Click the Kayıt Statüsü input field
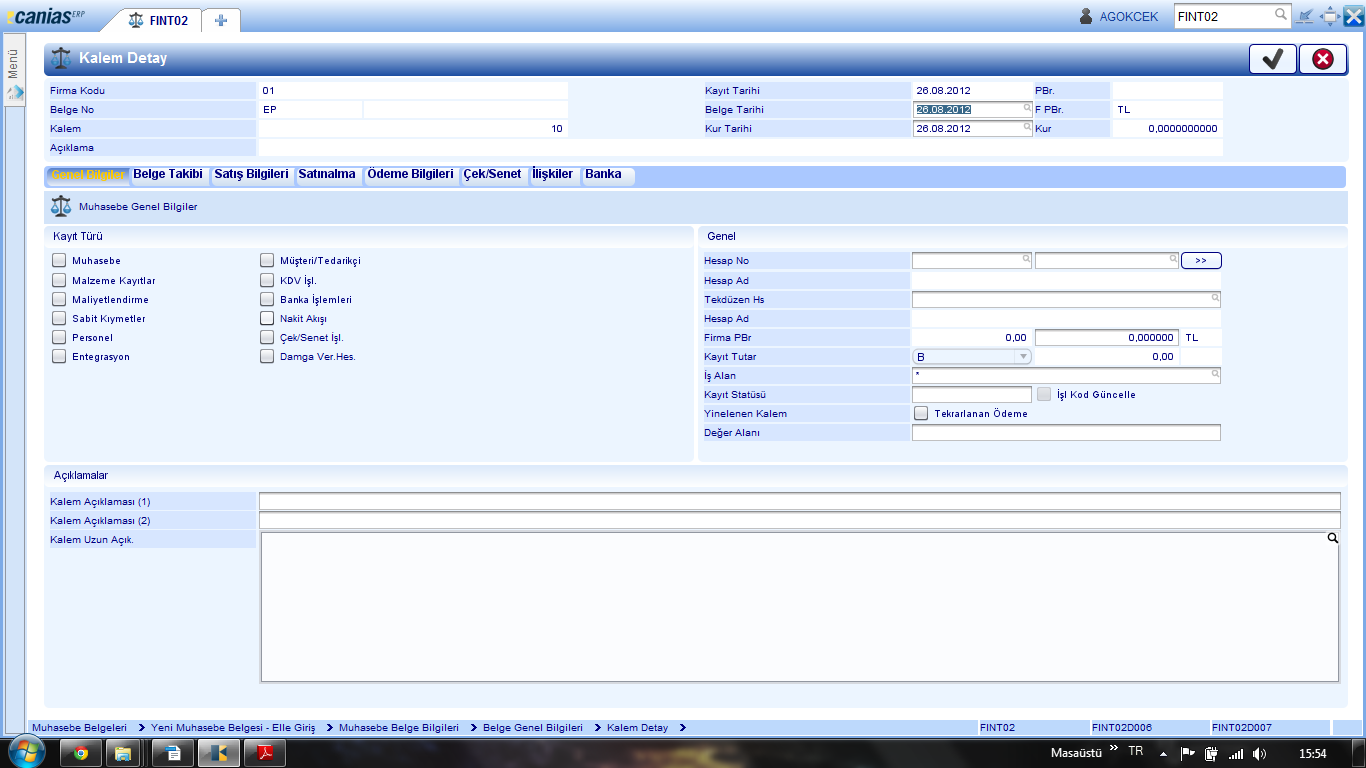Screen dimensions: 1366x768 (x=972, y=394)
